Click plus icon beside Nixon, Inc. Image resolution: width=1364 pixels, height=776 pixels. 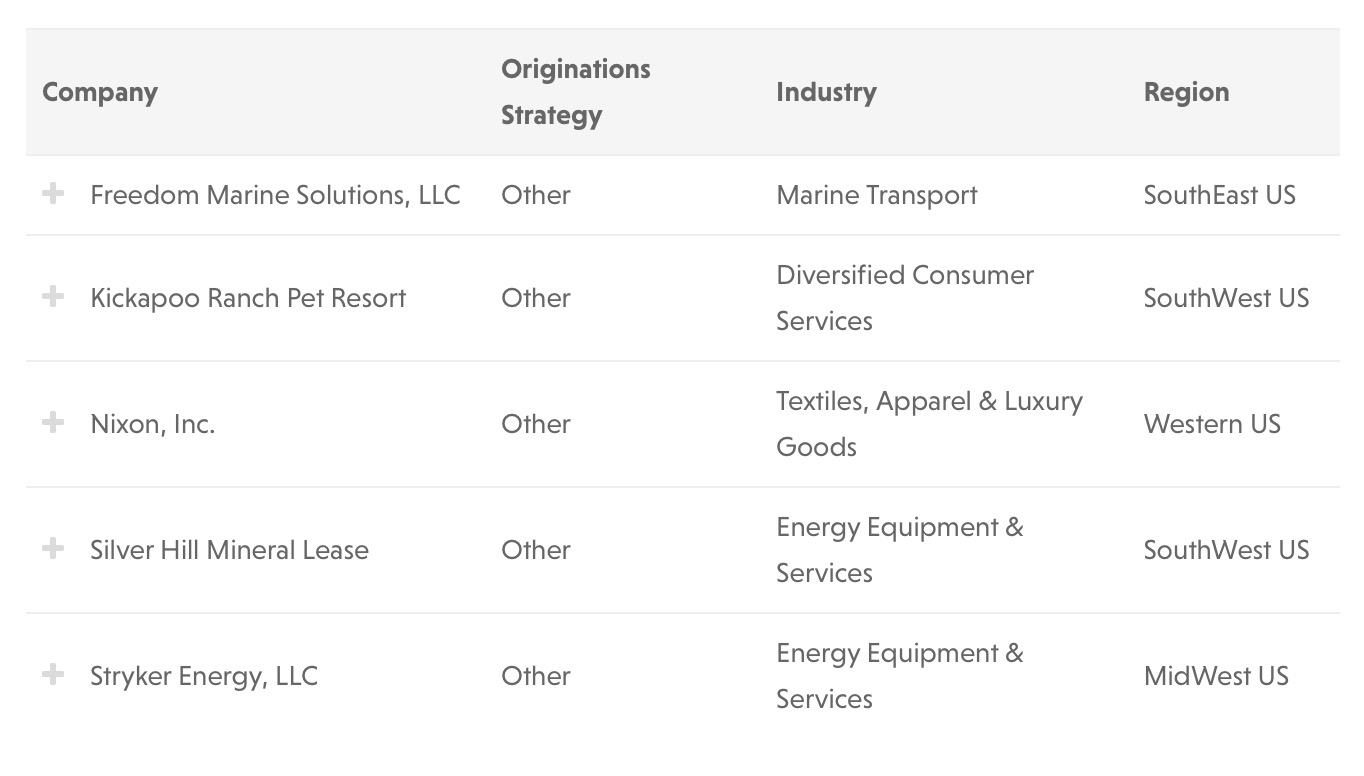click(53, 423)
